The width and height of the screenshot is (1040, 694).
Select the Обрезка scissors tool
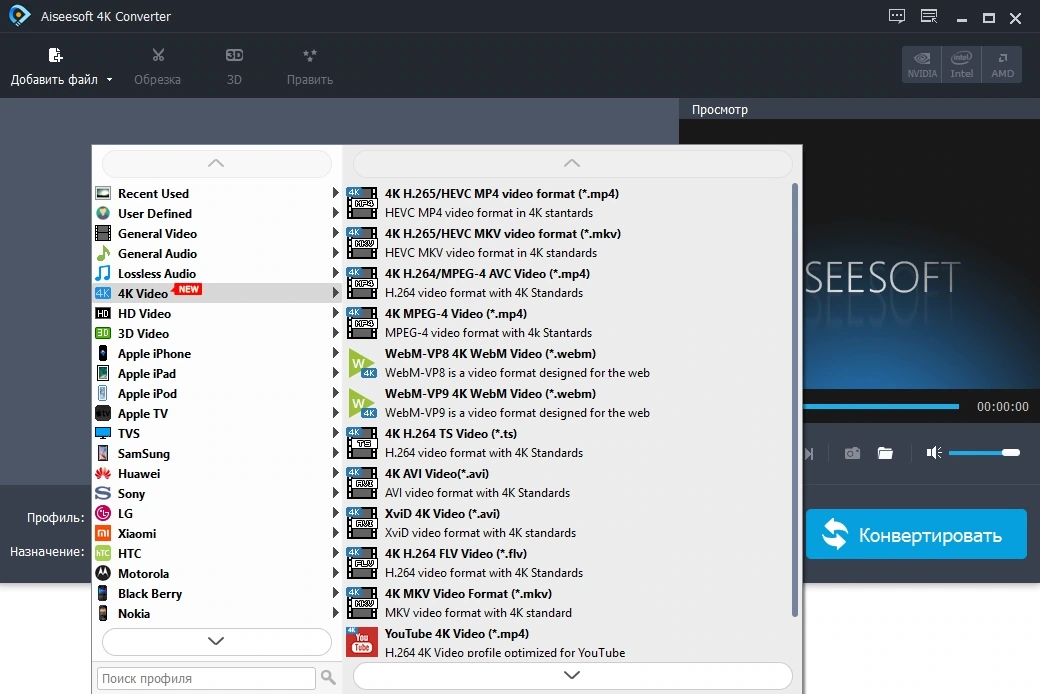[x=158, y=55]
